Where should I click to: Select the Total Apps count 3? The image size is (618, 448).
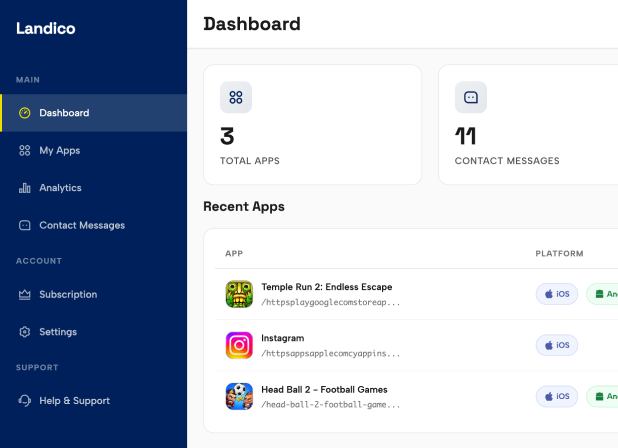[x=227, y=136]
